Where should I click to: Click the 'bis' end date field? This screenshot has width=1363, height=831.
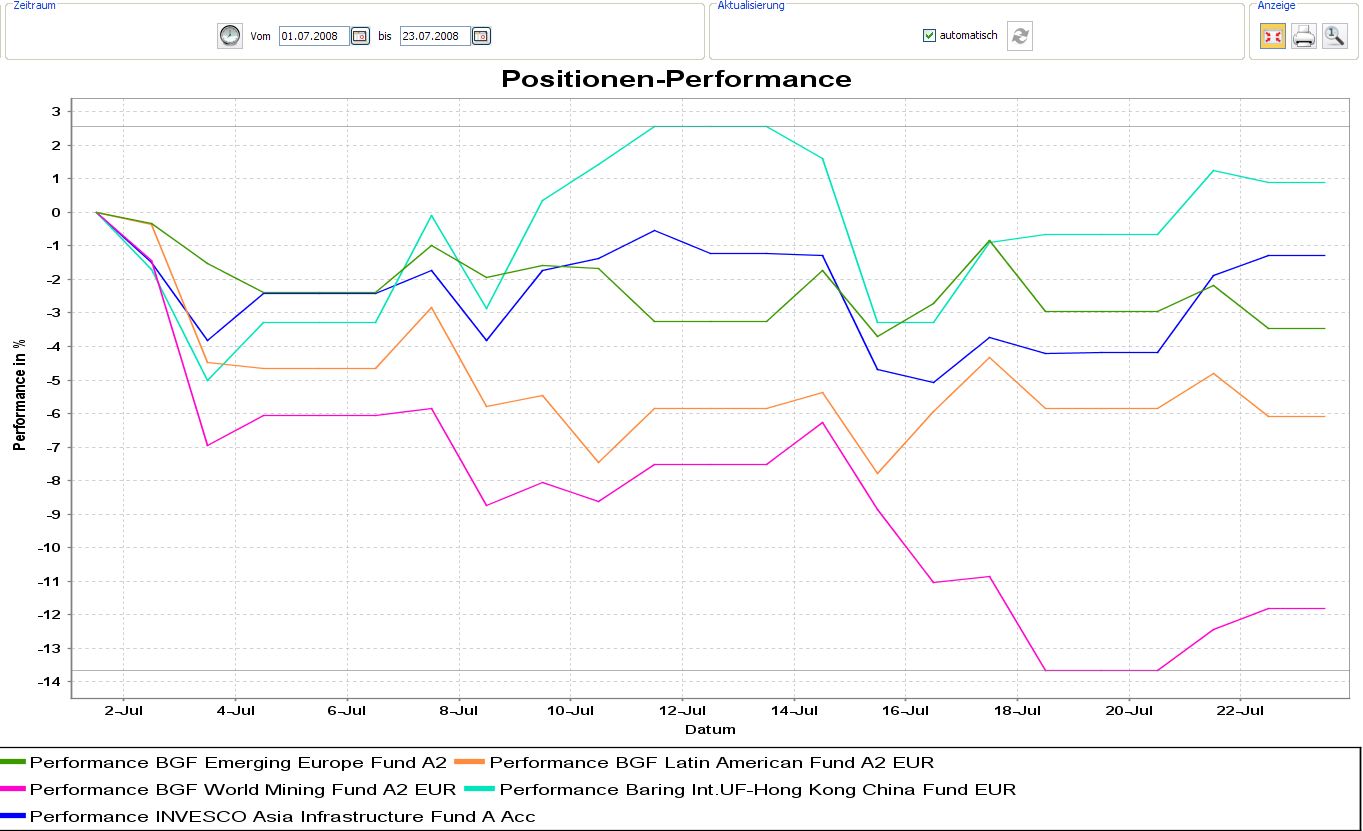pyautogui.click(x=435, y=36)
